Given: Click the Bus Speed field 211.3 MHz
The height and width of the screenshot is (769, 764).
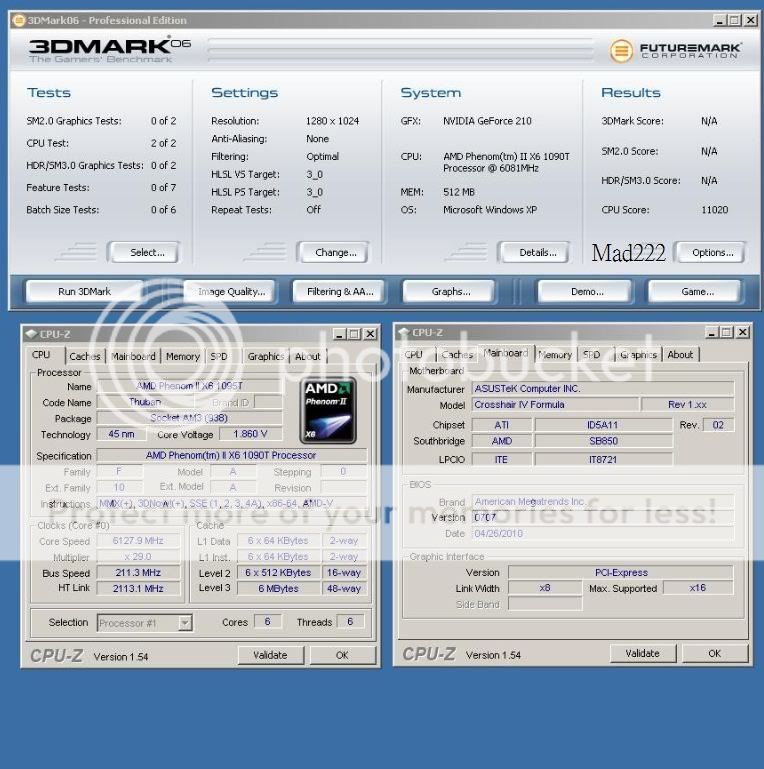Looking at the screenshot, I should (x=138, y=572).
